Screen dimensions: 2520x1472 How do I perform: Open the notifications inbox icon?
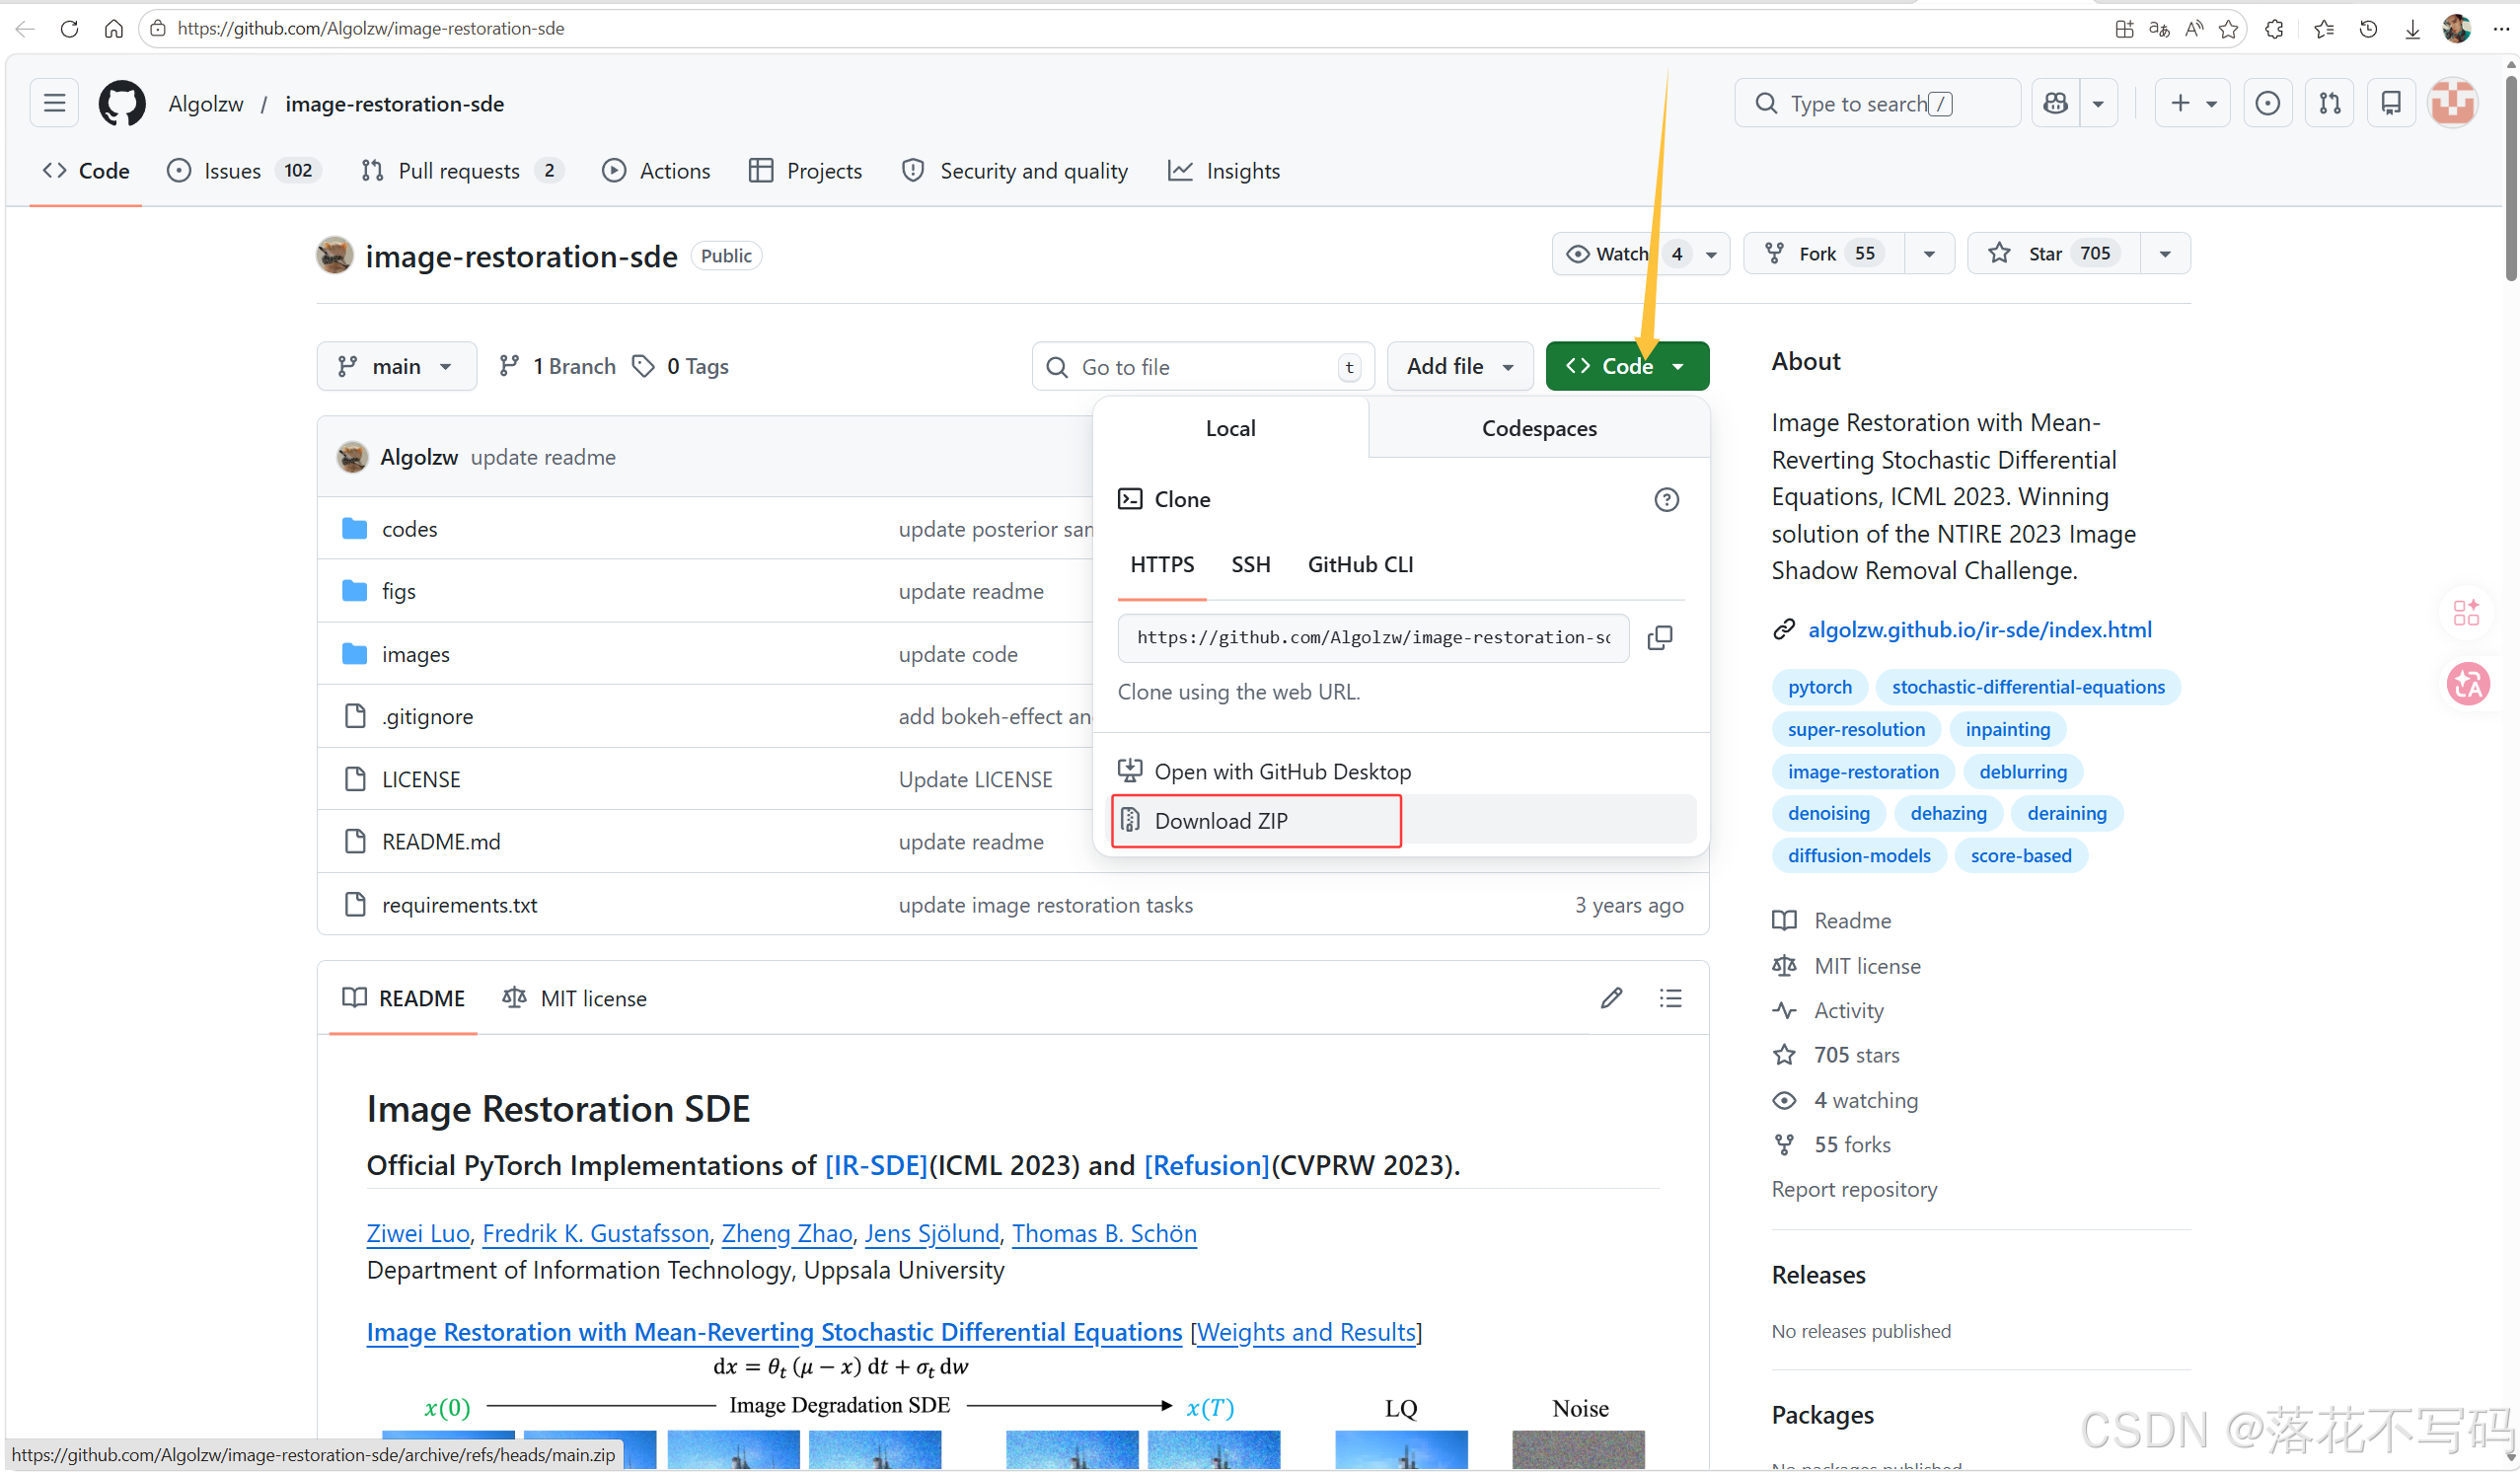pyautogui.click(x=2391, y=104)
